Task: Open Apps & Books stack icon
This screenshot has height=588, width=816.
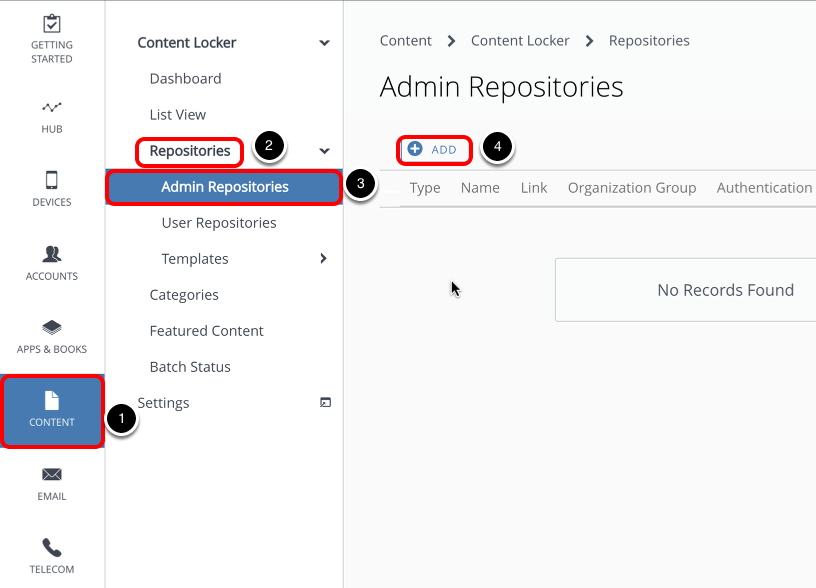Action: tap(52, 327)
